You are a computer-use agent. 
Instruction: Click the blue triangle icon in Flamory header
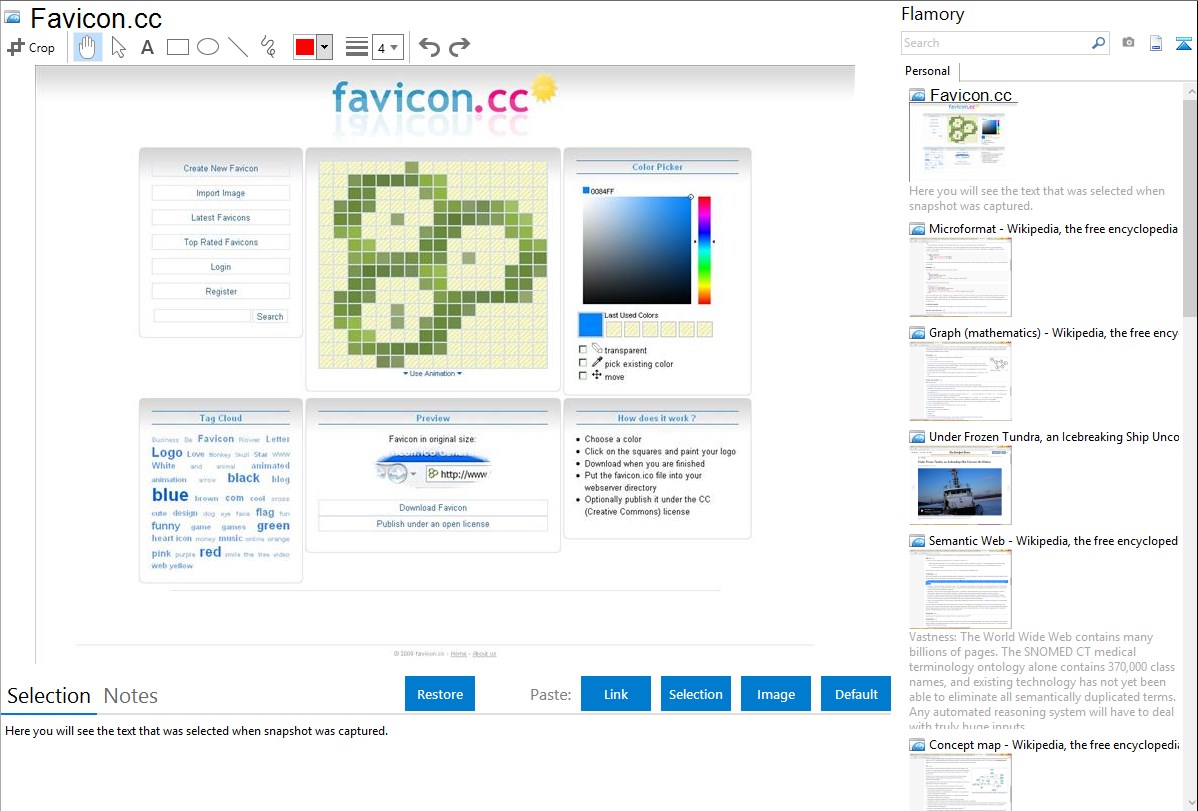1183,43
